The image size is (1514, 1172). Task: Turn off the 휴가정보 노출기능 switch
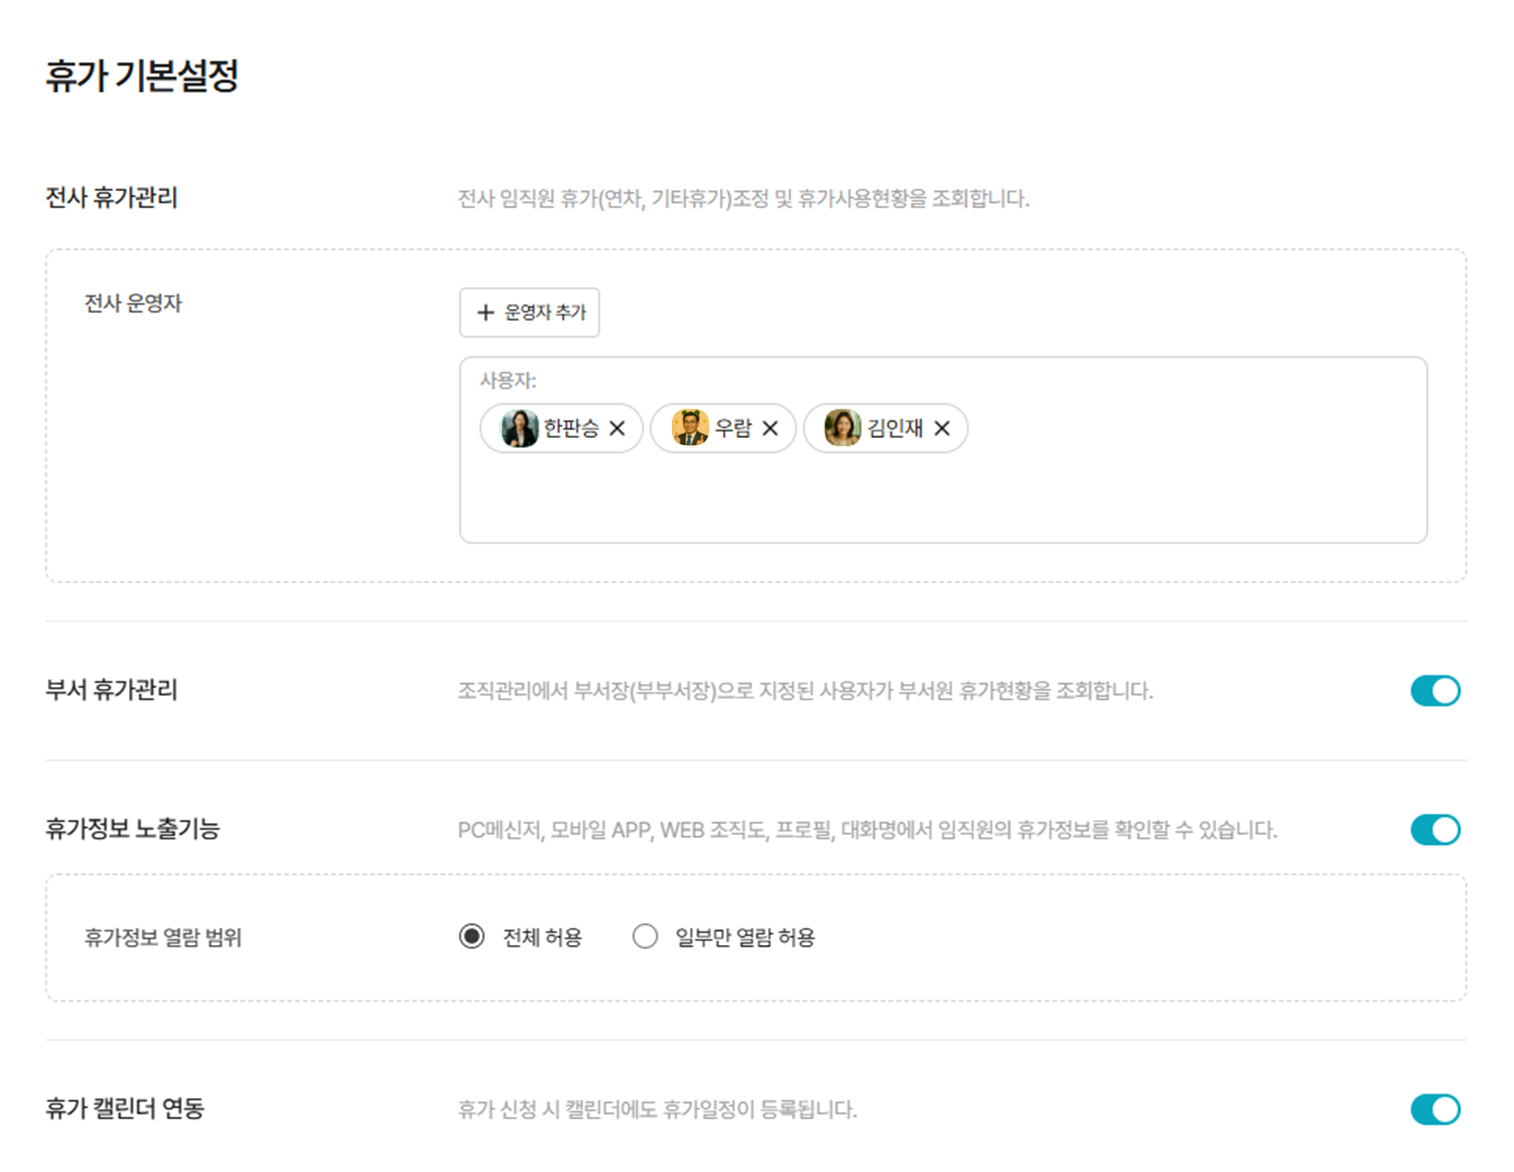point(1435,830)
